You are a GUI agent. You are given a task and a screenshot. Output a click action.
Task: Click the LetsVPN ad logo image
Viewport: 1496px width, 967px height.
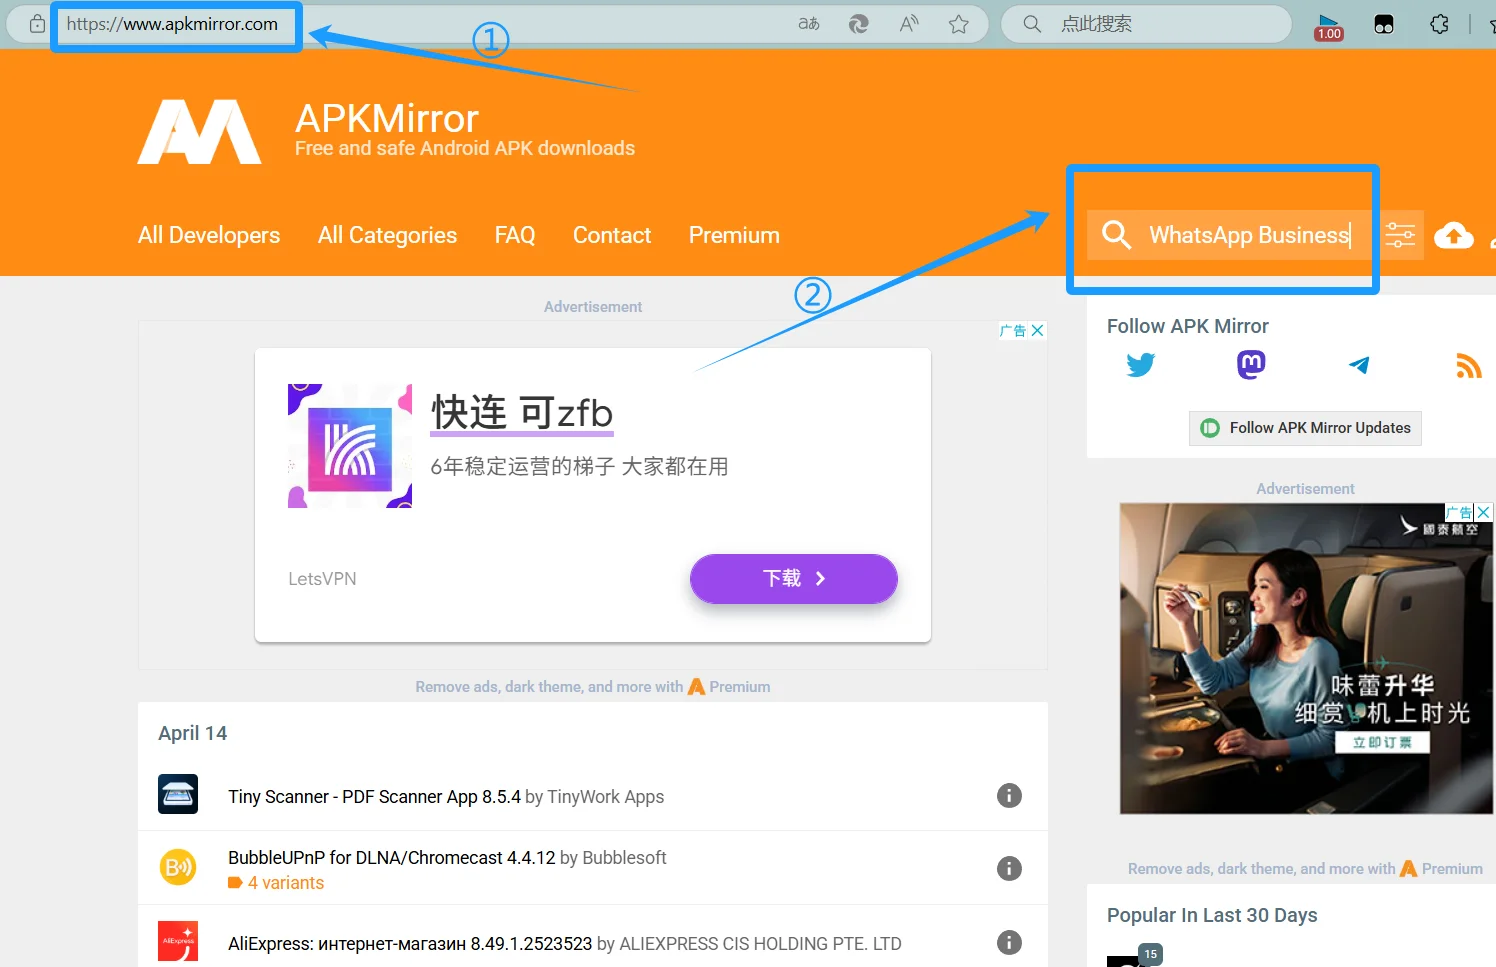coord(350,446)
